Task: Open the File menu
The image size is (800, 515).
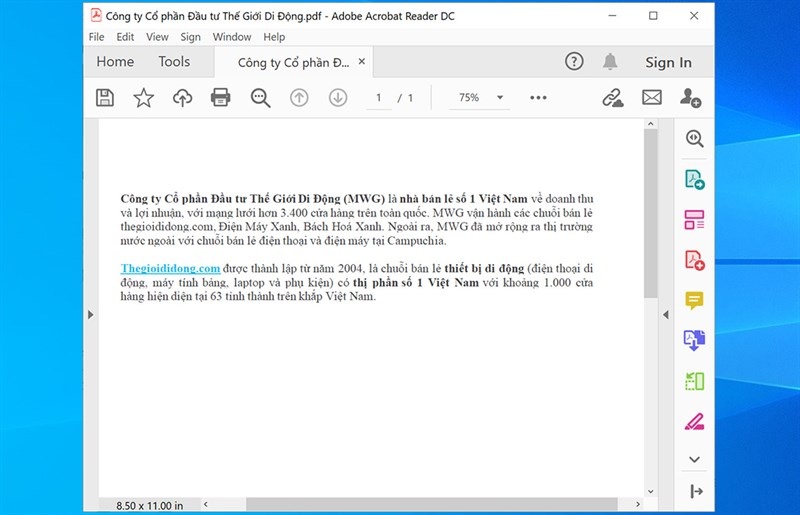Action: [x=96, y=37]
